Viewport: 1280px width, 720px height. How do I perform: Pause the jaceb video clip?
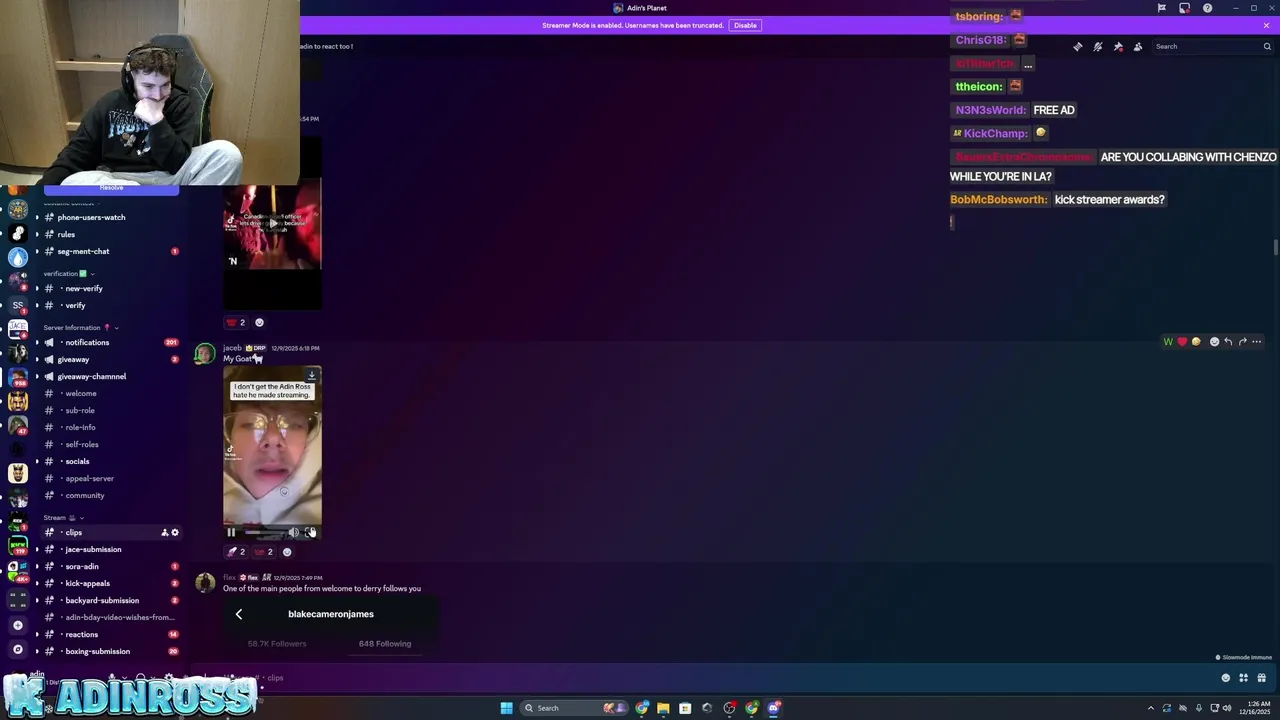(231, 532)
